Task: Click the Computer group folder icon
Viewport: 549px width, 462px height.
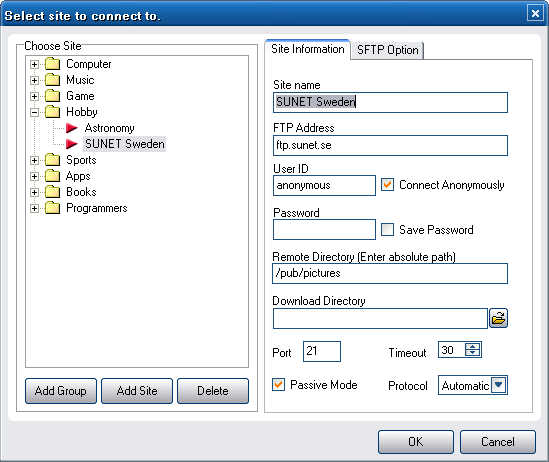Action: 53,64
